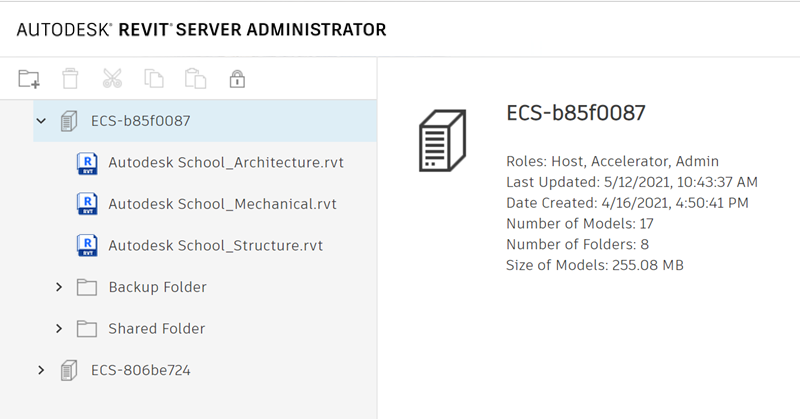Expand the ECS-806be724 server node
800x420 pixels.
41,370
